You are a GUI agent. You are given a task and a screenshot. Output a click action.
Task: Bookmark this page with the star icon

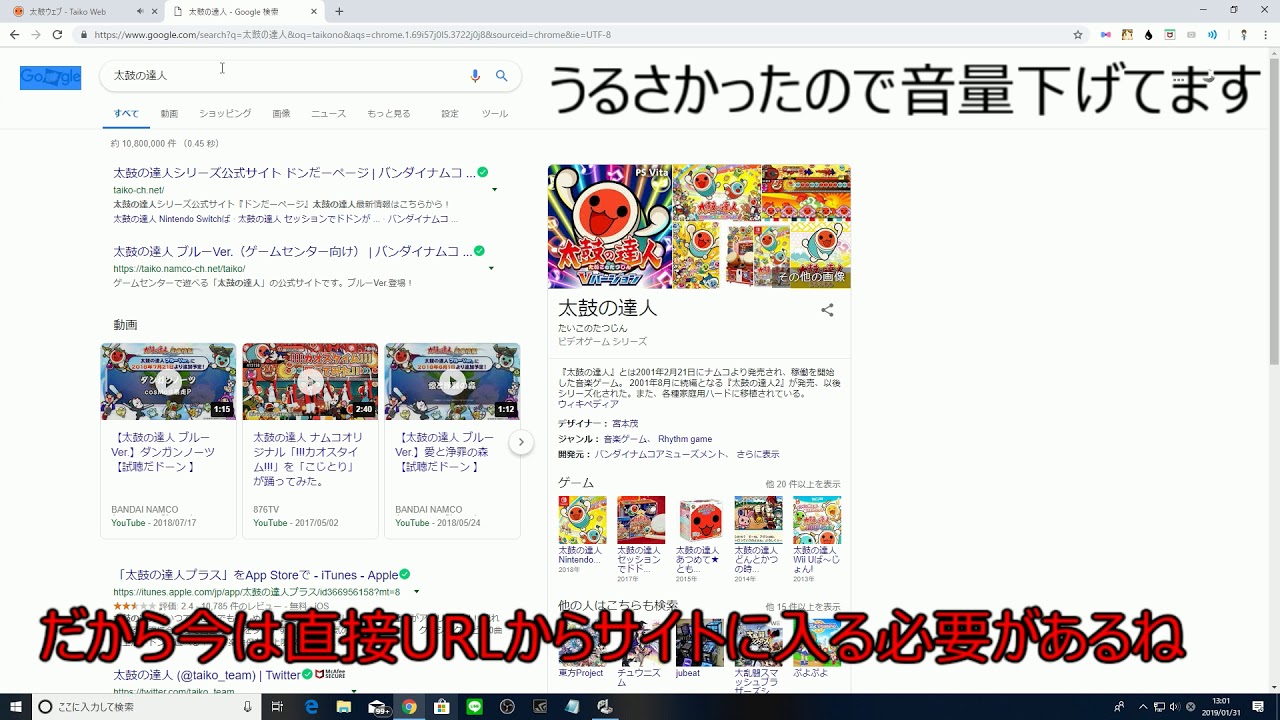1078,35
